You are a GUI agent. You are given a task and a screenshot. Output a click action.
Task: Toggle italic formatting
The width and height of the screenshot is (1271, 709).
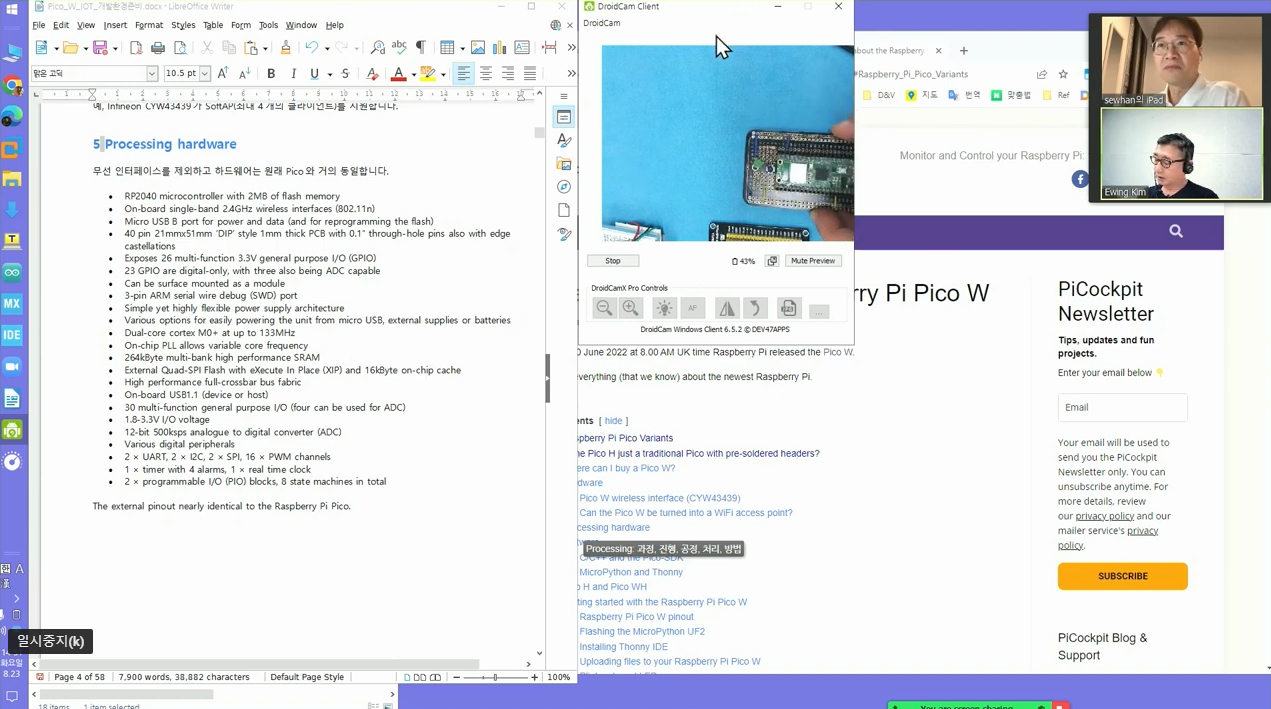point(293,73)
